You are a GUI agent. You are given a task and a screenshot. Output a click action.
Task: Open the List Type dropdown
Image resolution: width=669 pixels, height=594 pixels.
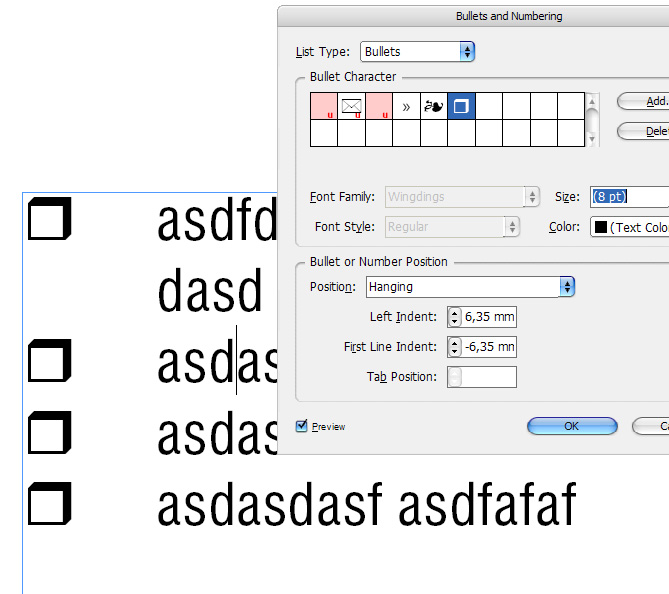tap(417, 52)
